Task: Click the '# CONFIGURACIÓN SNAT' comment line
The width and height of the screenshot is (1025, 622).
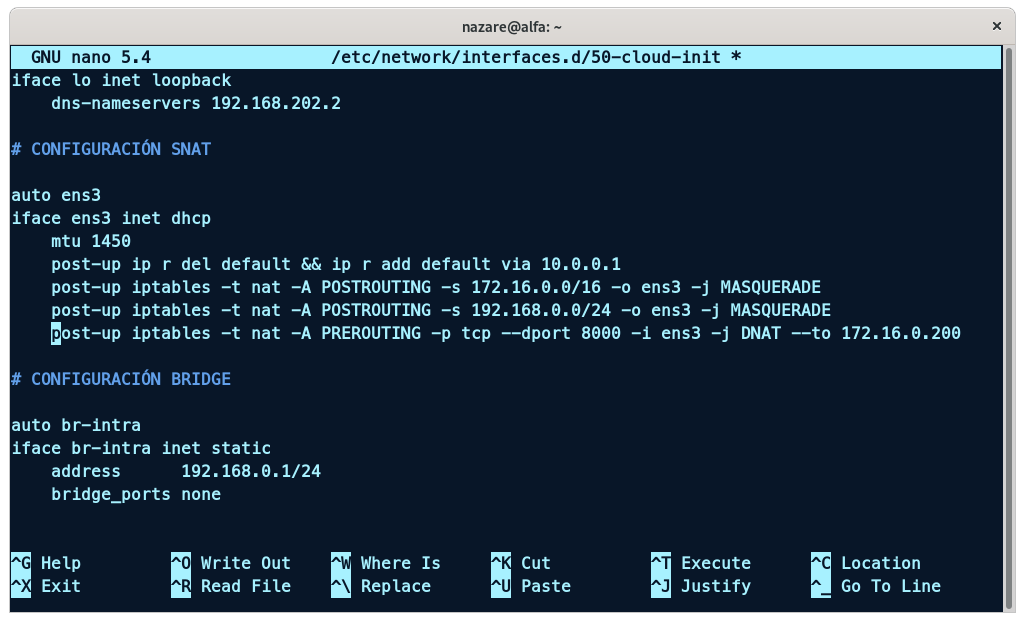Action: coord(111,149)
